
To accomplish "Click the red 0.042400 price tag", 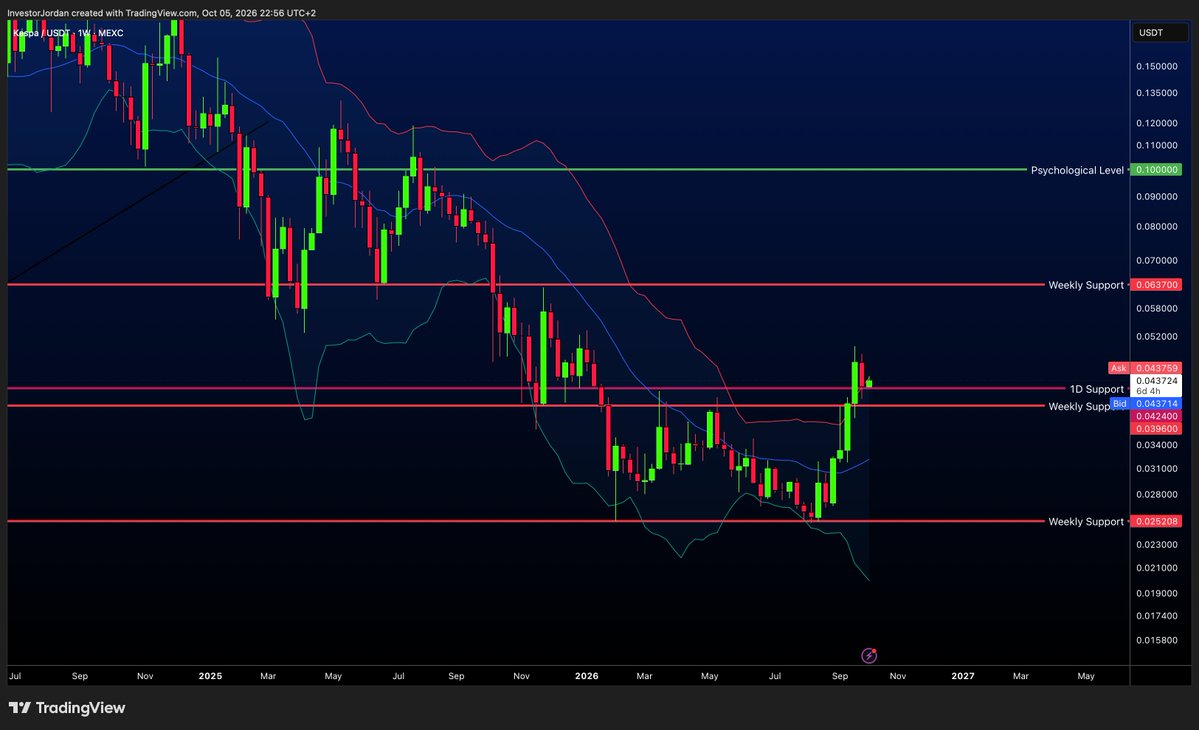I will (1156, 417).
